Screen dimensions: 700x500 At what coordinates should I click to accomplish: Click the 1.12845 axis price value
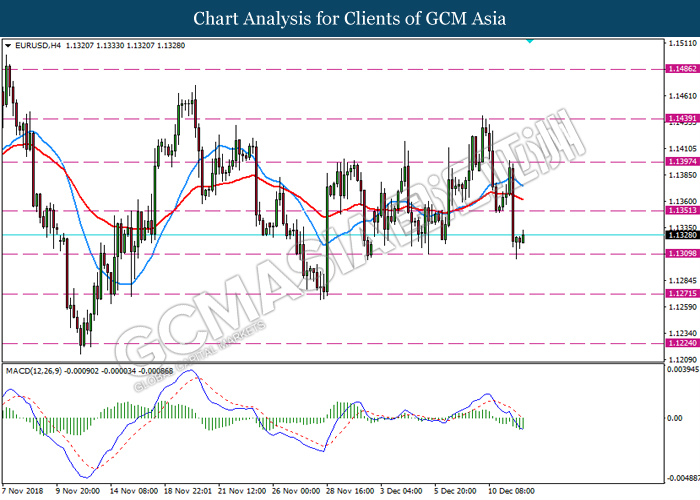click(683, 280)
